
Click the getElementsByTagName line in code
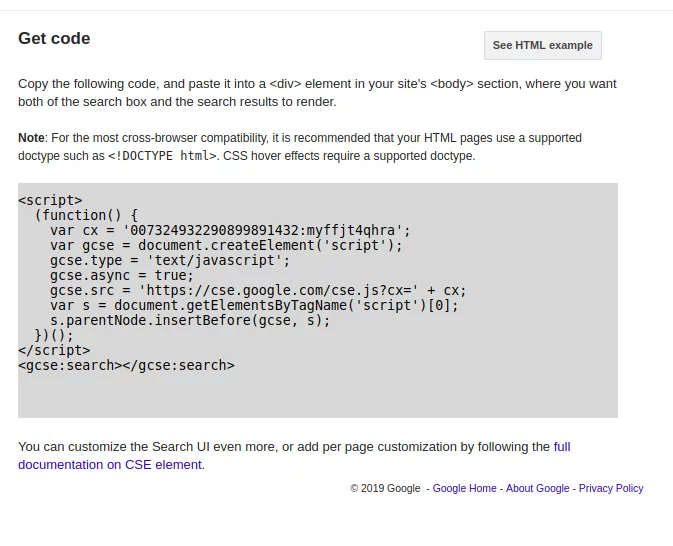pos(254,305)
